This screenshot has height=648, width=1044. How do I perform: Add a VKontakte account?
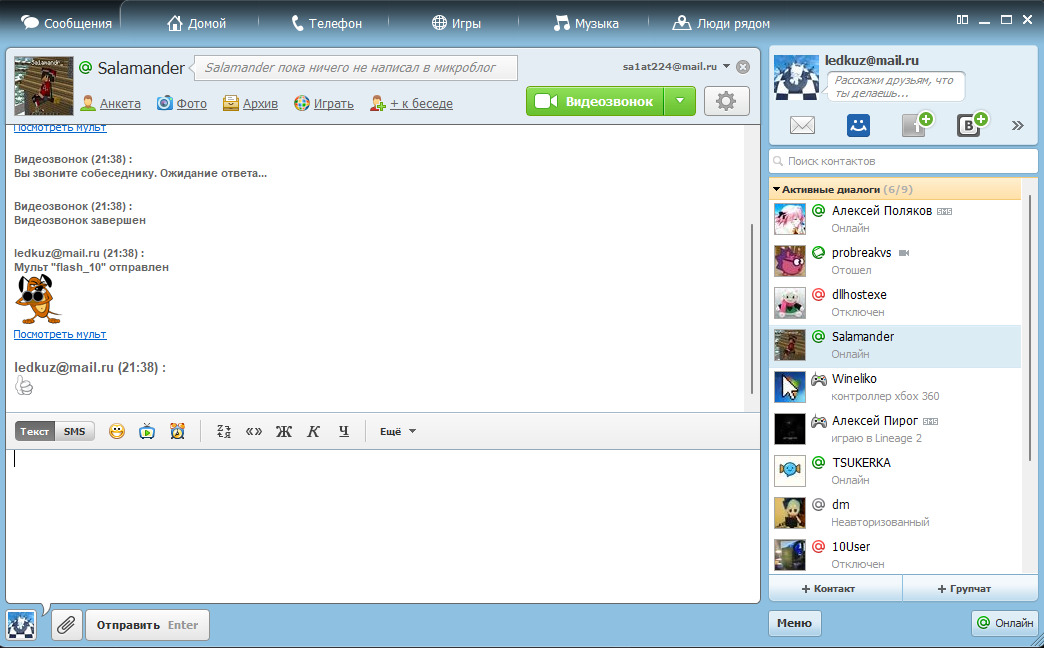[970, 125]
